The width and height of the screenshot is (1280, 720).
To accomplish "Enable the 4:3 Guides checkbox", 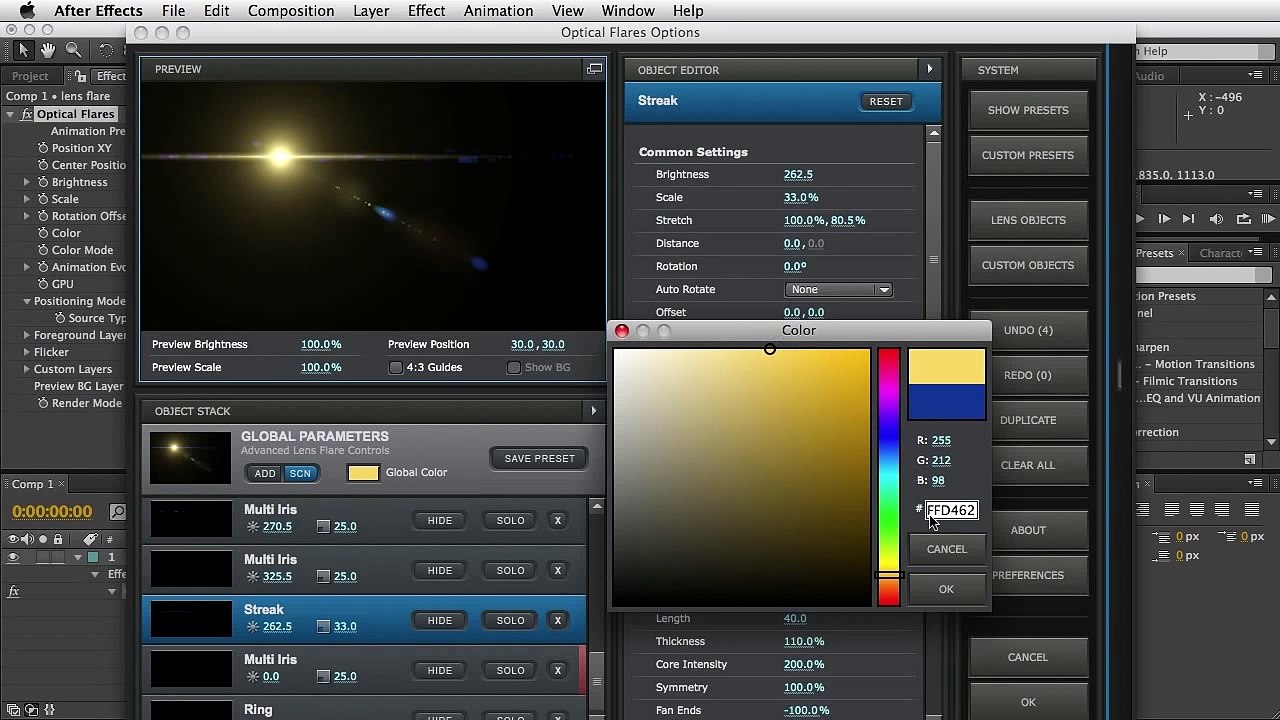I will click(x=396, y=367).
